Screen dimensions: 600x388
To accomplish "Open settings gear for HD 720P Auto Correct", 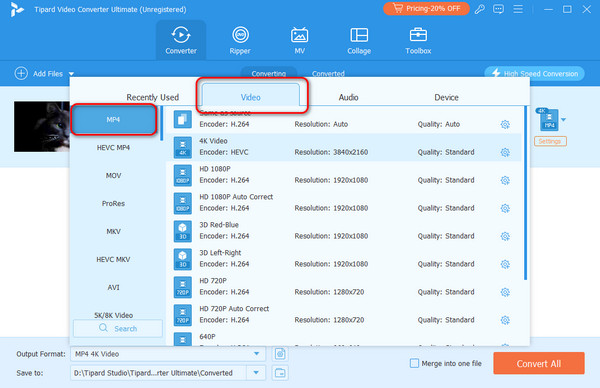I will pyautogui.click(x=505, y=320).
